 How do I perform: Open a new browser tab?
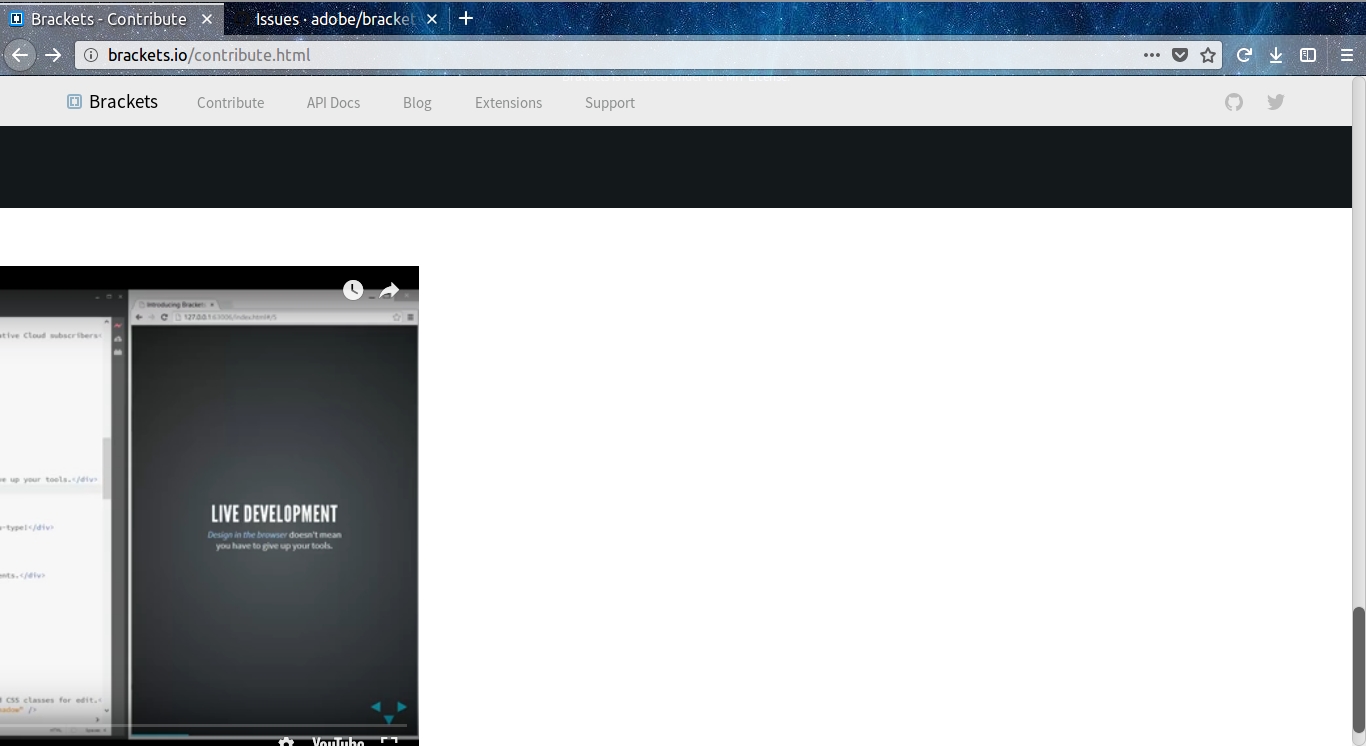point(466,18)
